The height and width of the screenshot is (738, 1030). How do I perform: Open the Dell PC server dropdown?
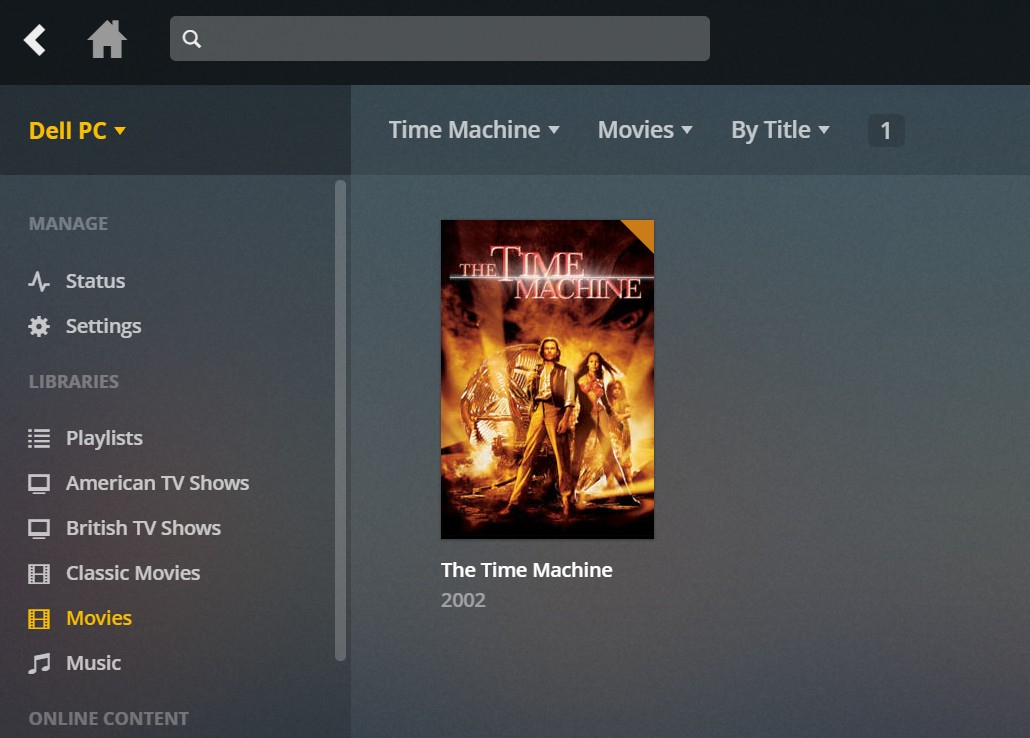coord(77,130)
